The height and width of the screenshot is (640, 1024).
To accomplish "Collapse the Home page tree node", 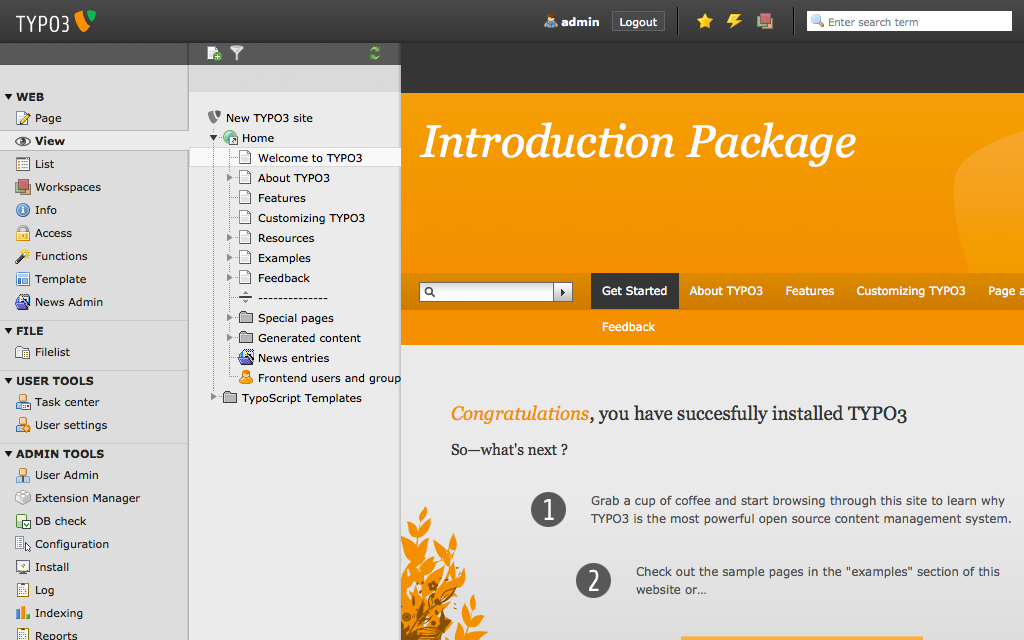I will point(214,138).
